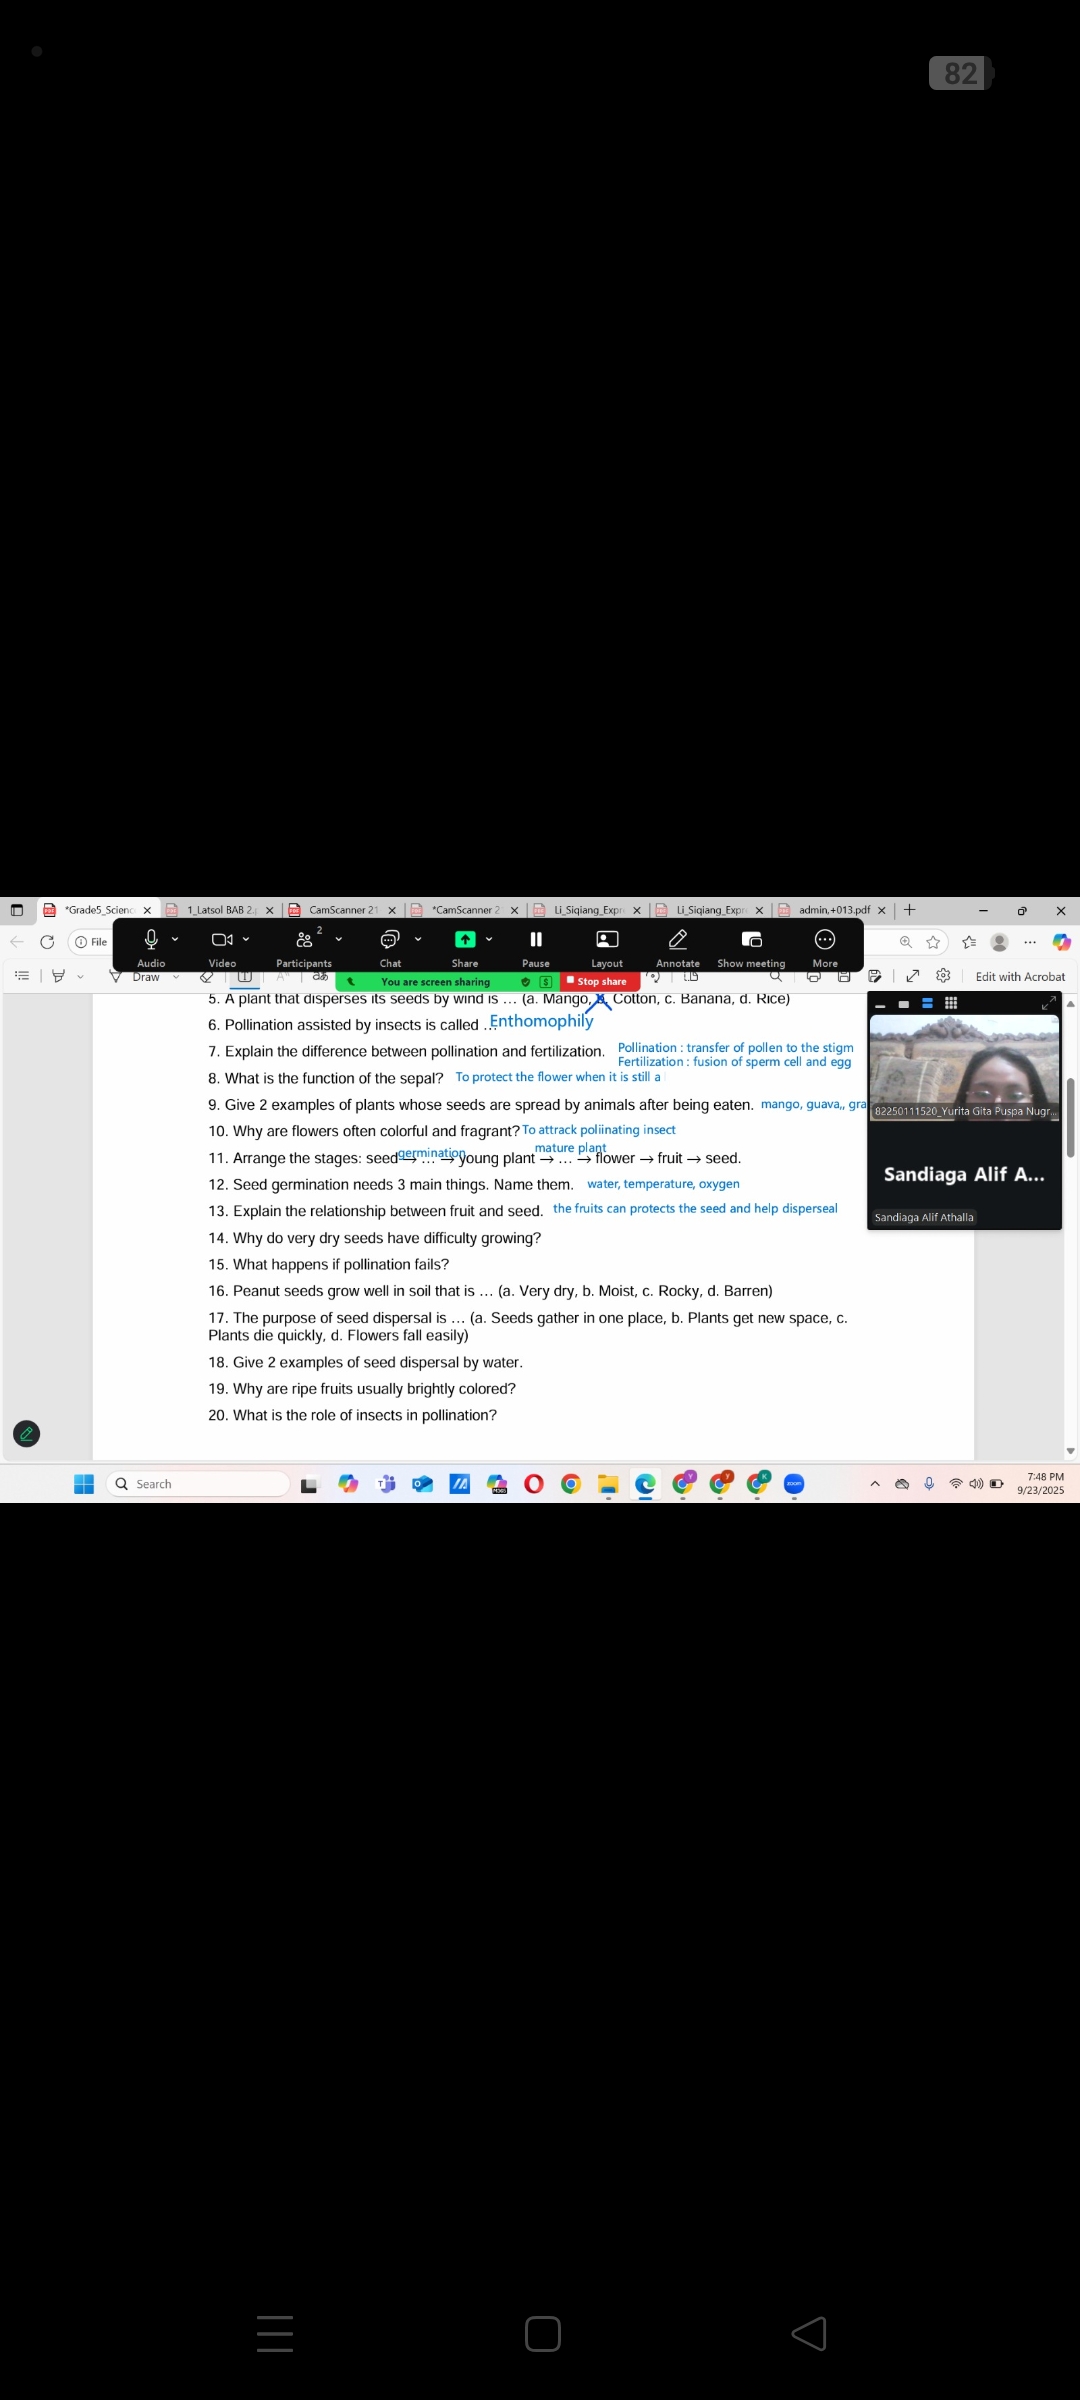Pause the screen share

point(536,940)
